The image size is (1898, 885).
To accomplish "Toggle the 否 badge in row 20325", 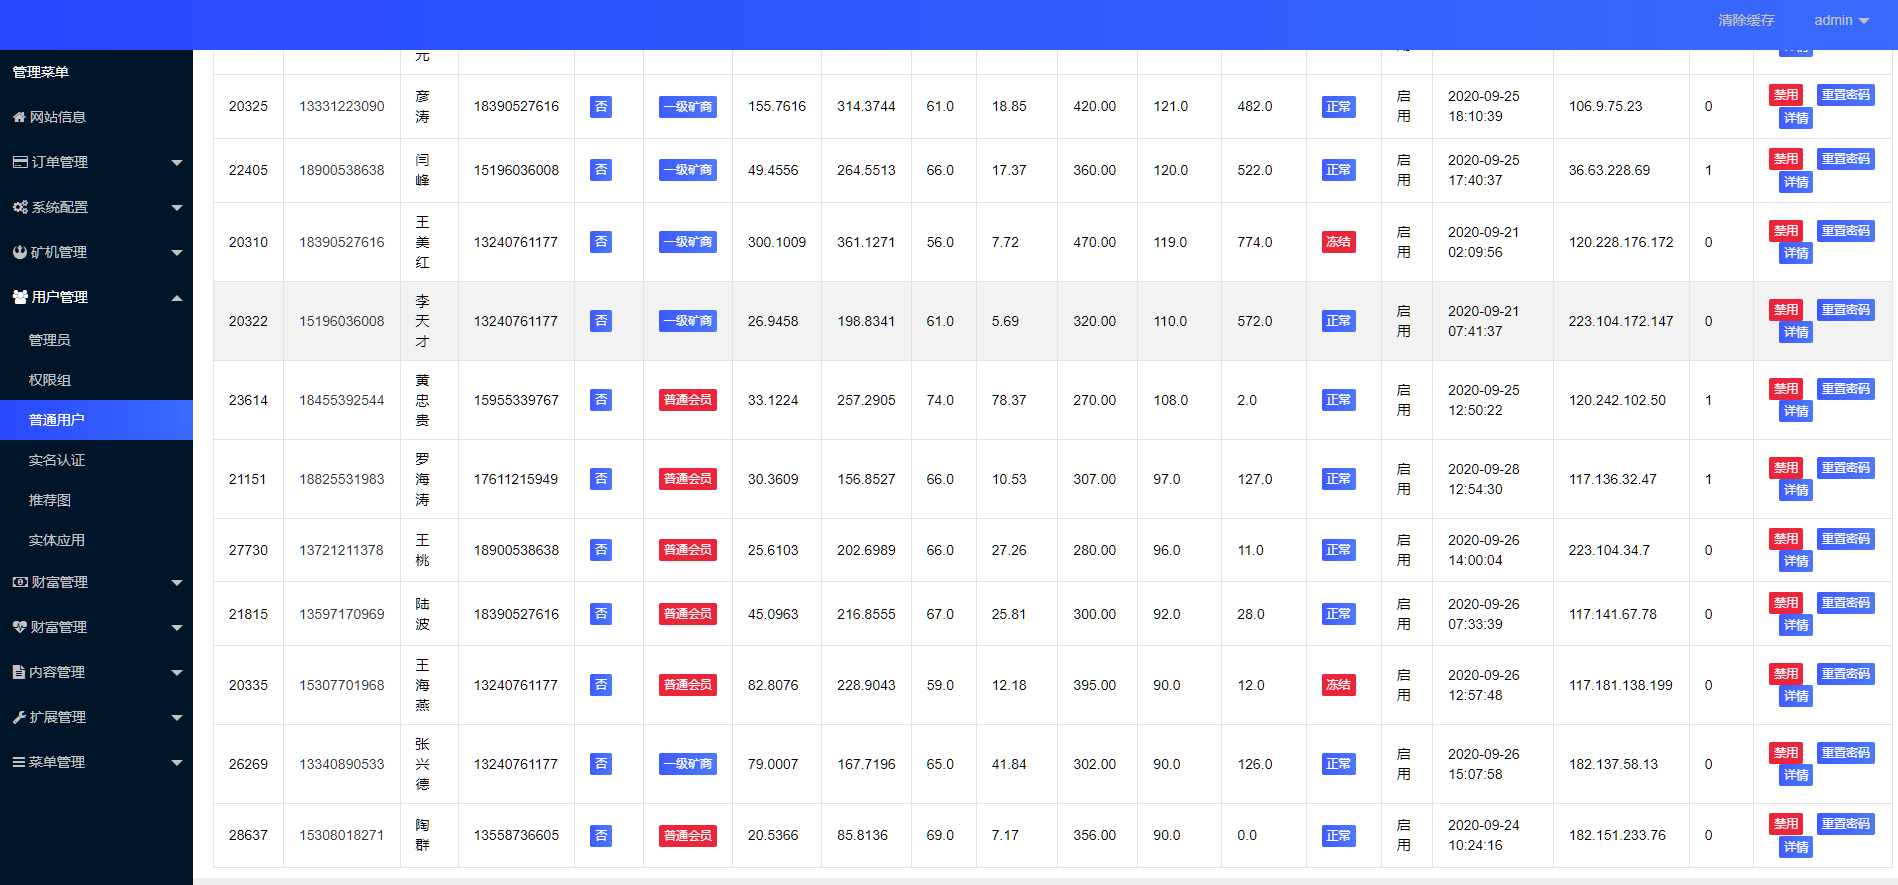I will click(x=601, y=107).
